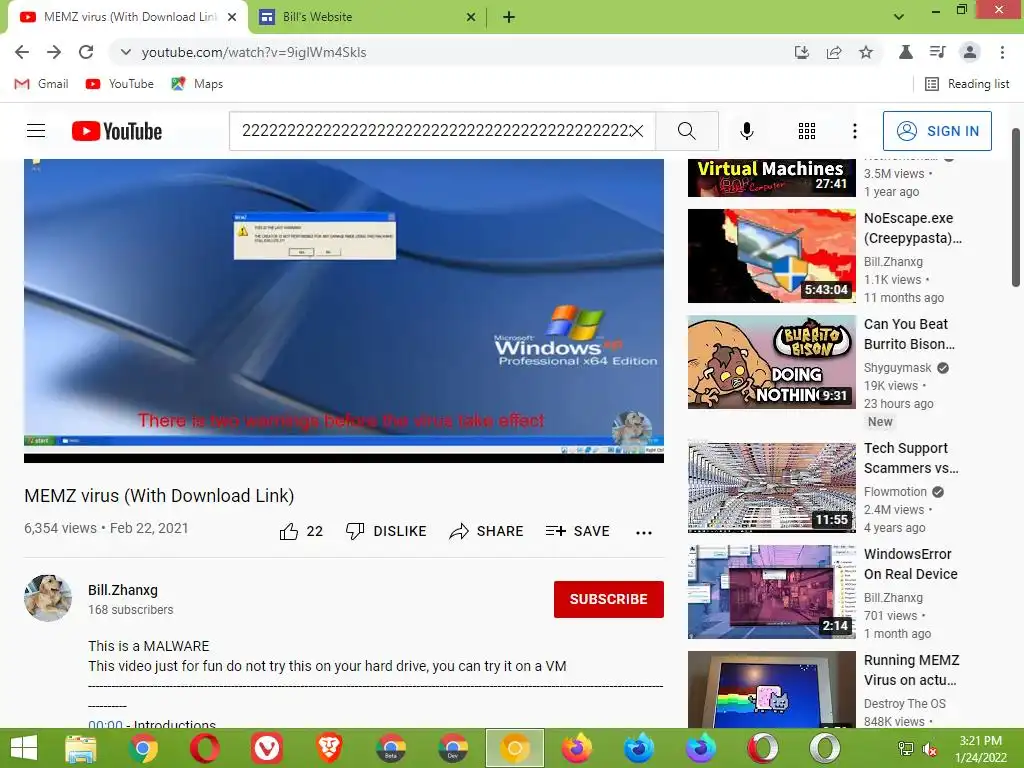The width and height of the screenshot is (1024, 768).
Task: Open the Maps bookmark
Action: point(197,84)
